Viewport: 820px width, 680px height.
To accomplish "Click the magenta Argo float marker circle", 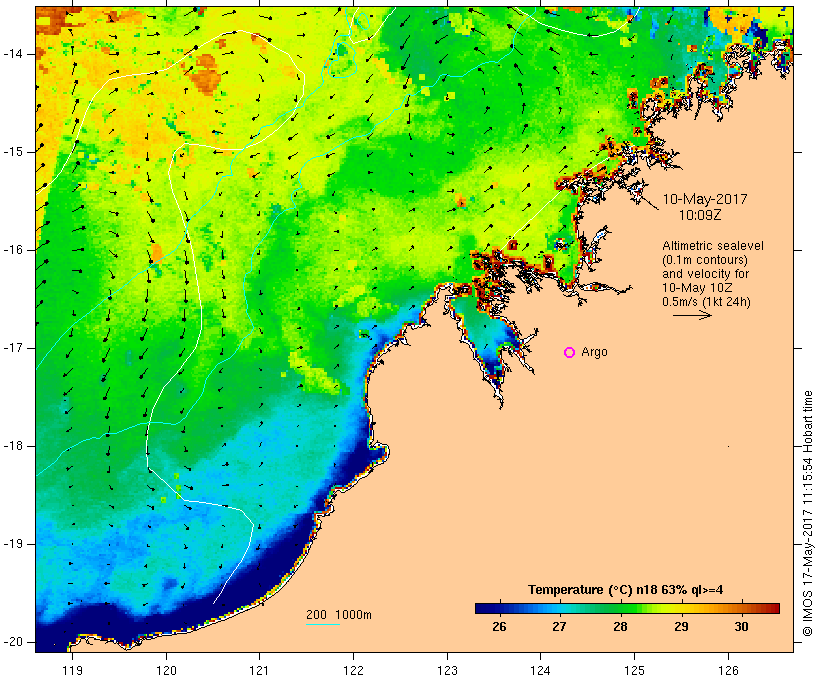I will 570,353.
